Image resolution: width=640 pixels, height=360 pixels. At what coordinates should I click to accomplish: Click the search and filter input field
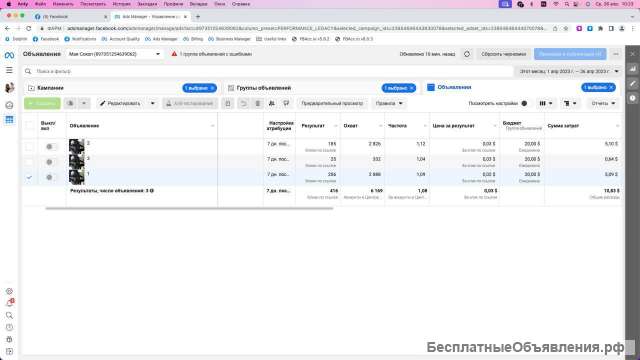(x=268, y=71)
